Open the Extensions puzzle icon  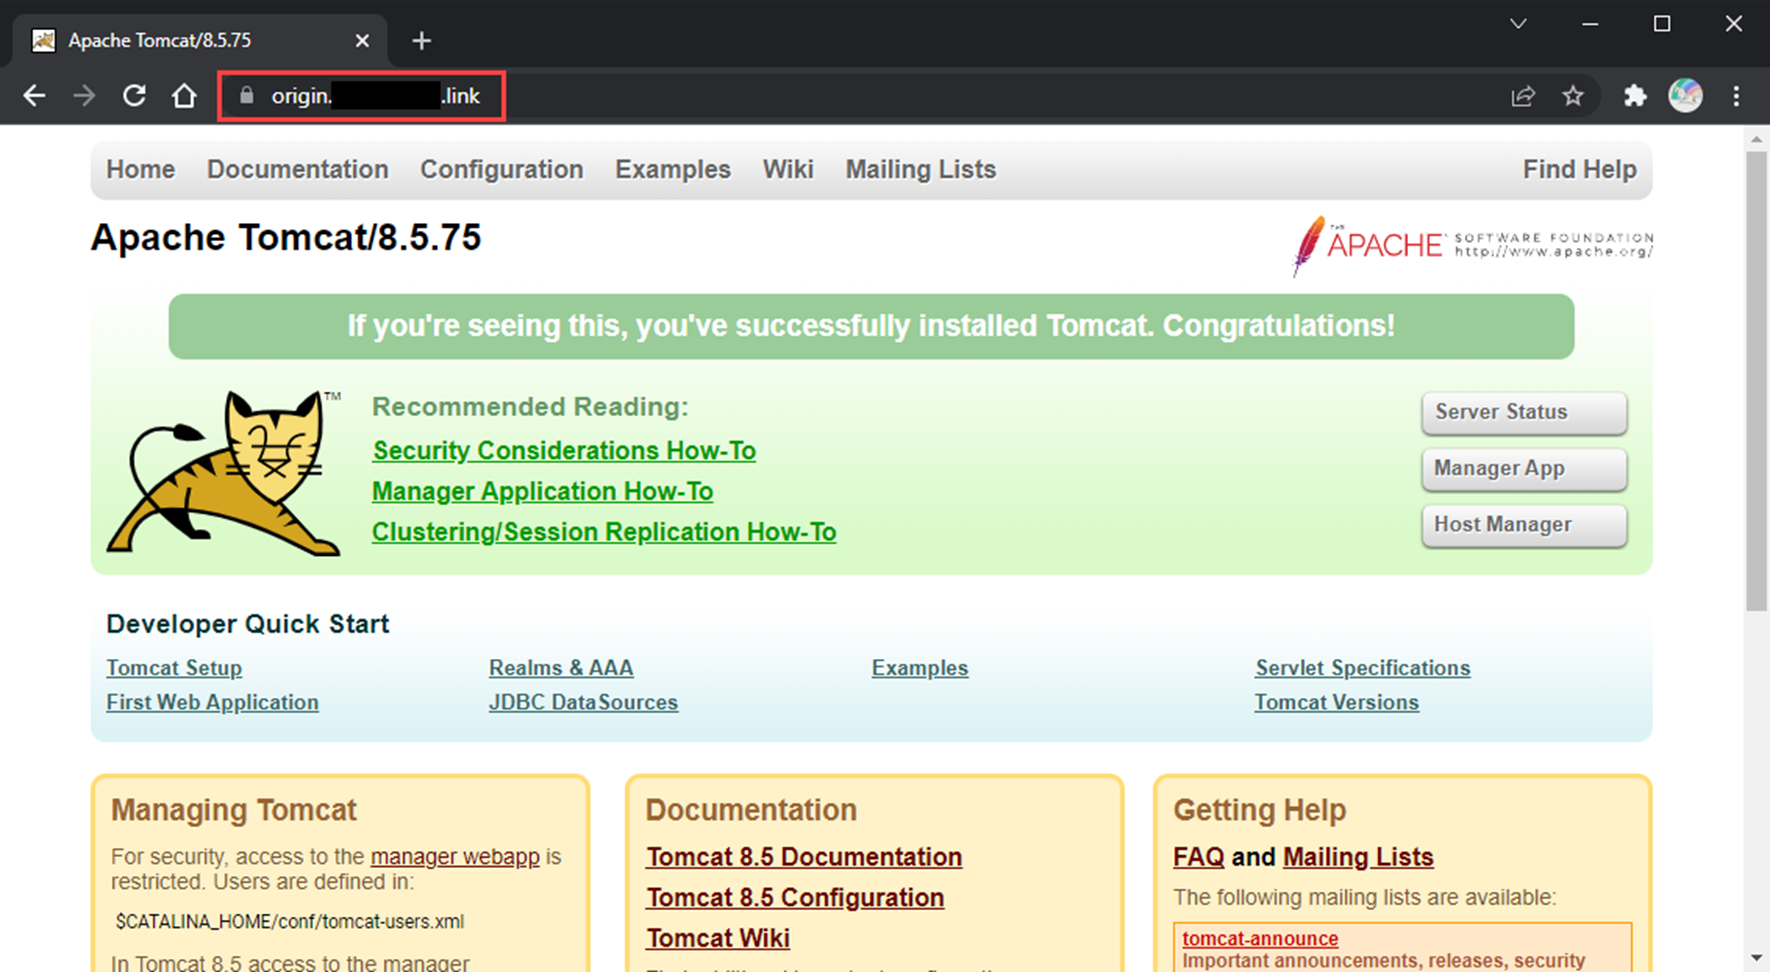pyautogui.click(x=1635, y=96)
